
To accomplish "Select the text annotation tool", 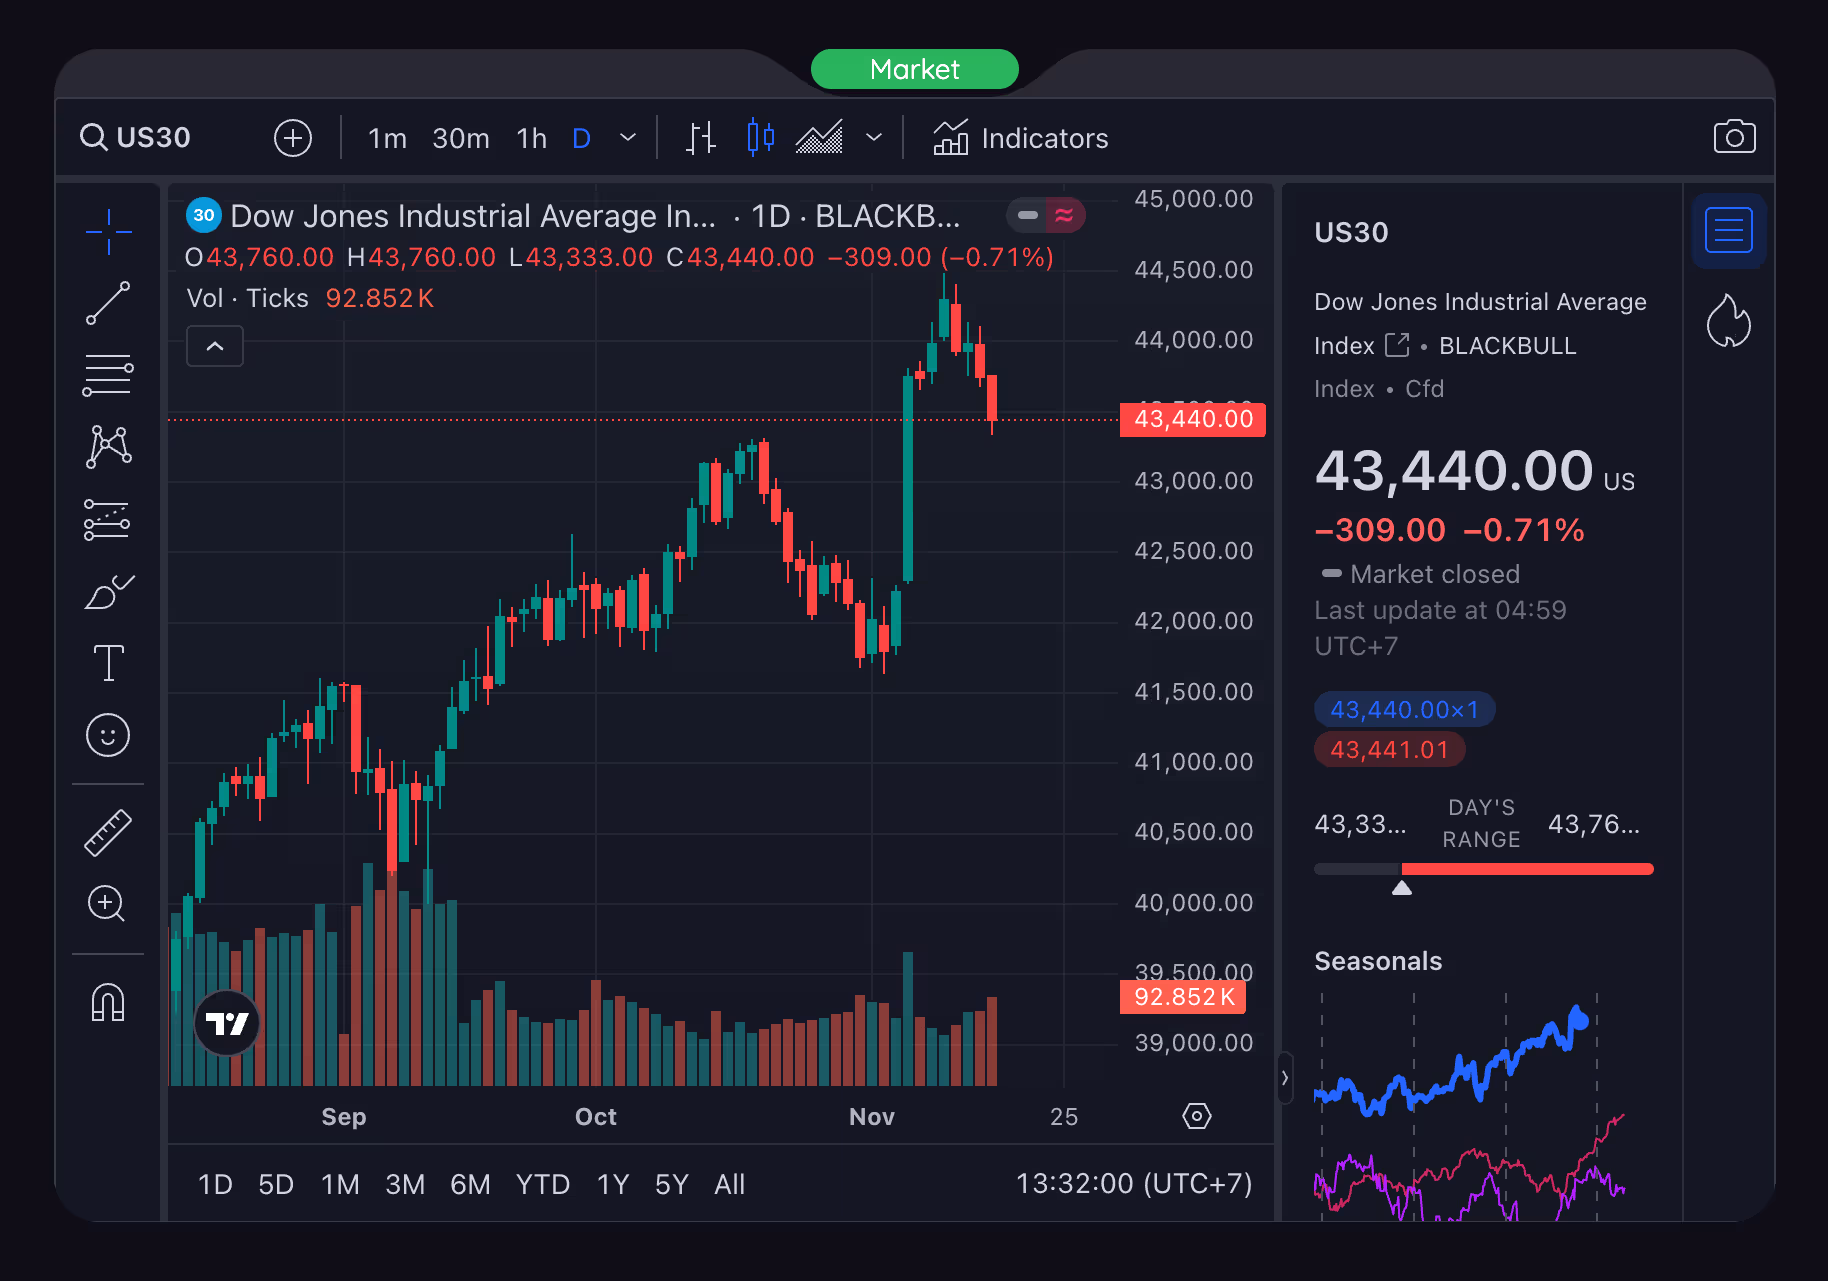I will (x=108, y=663).
